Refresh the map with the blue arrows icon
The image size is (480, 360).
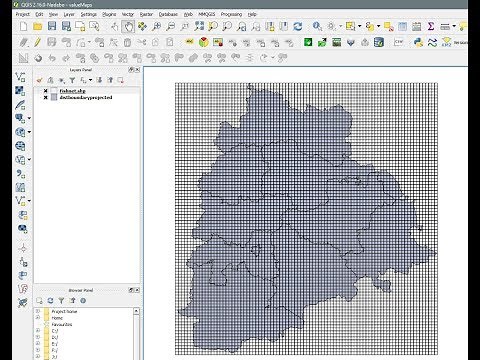(x=297, y=26)
